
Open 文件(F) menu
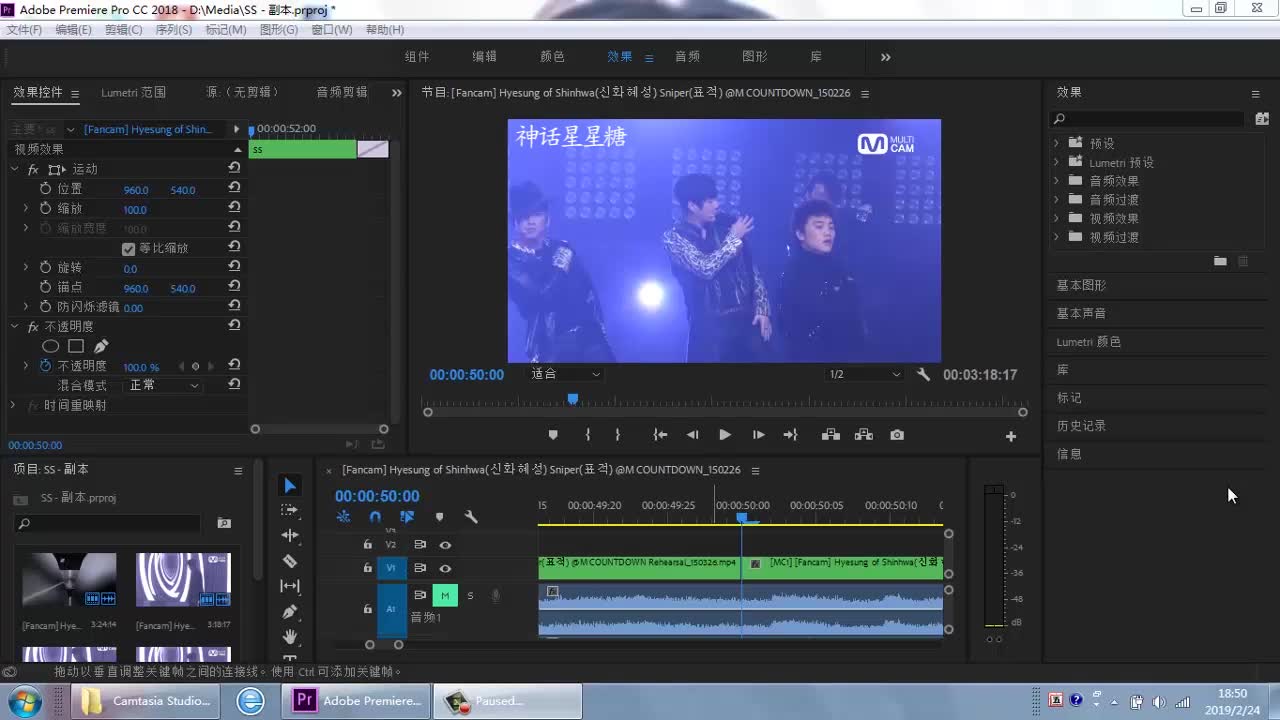[25, 30]
